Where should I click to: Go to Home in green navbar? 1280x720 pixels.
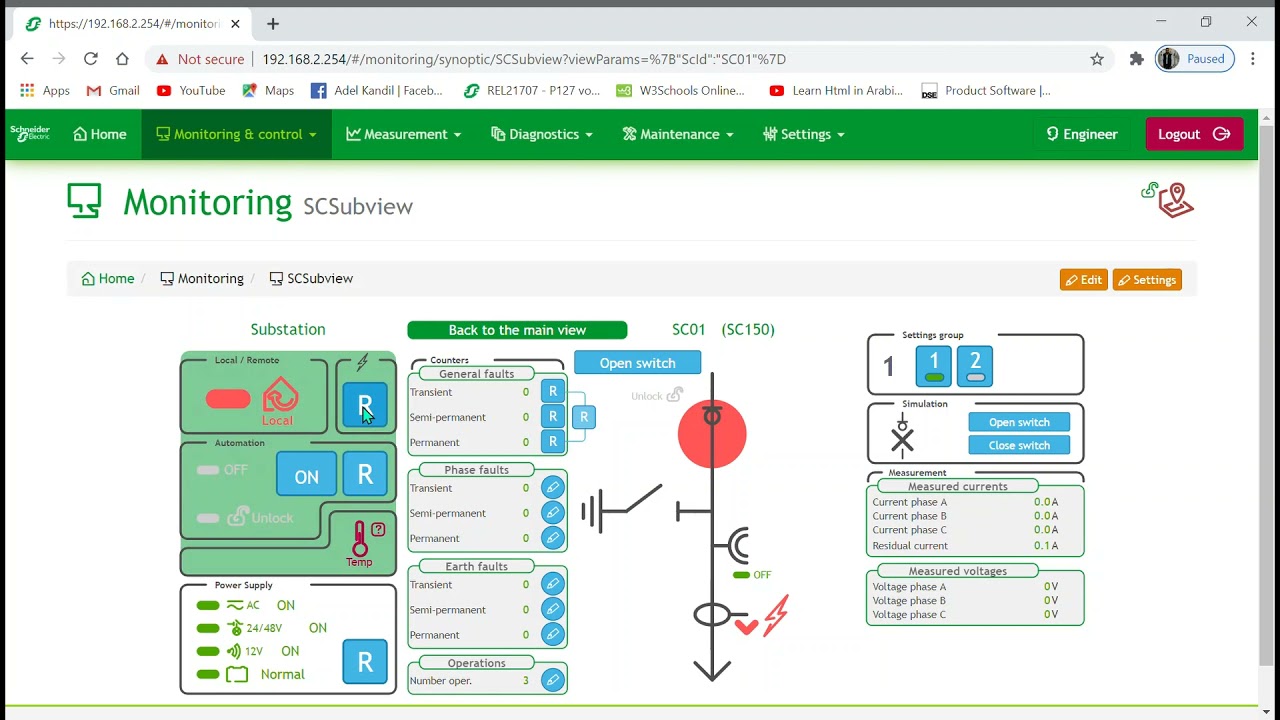tap(100, 134)
